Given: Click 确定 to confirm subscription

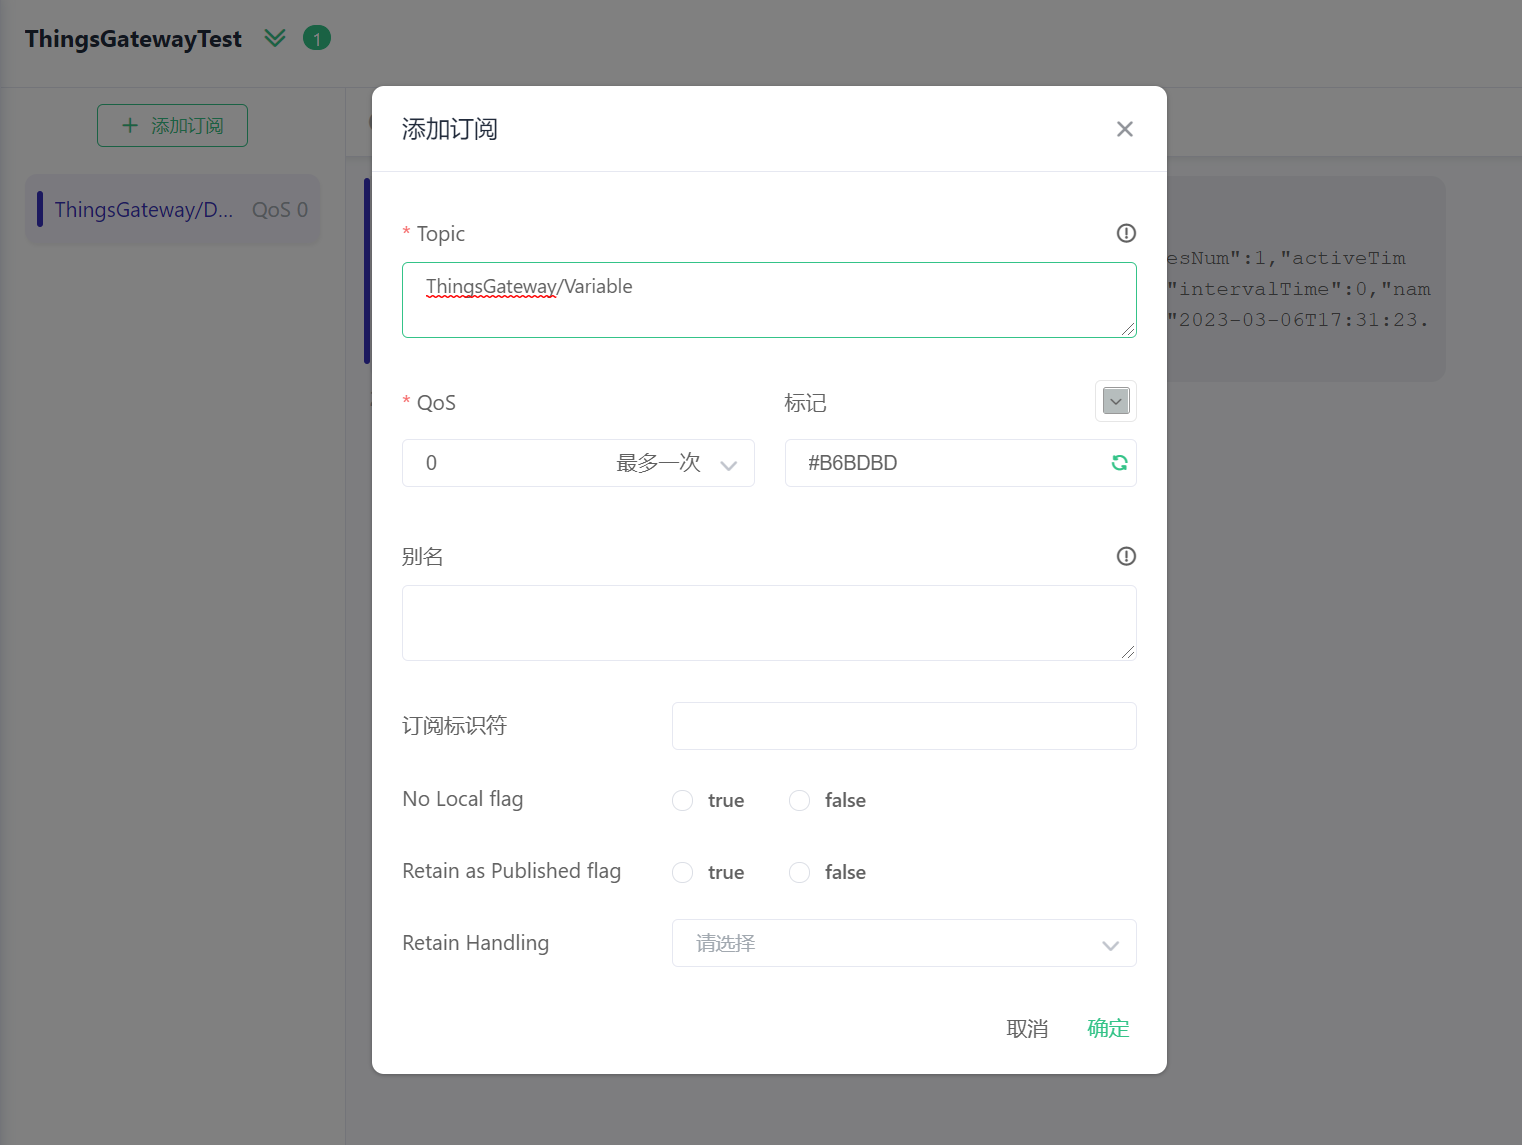Looking at the screenshot, I should point(1108,1028).
